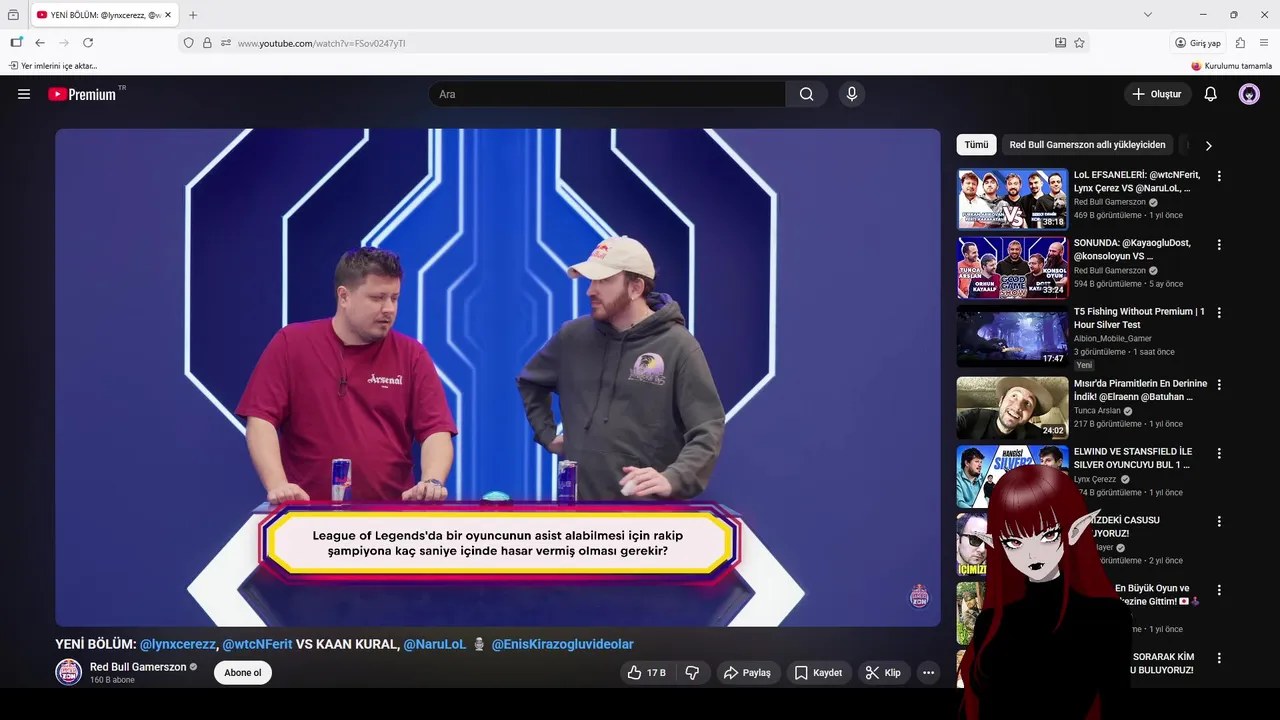Open the 'T5 Fishing Without Premium' title
The image size is (1280, 720).
click(x=1139, y=318)
